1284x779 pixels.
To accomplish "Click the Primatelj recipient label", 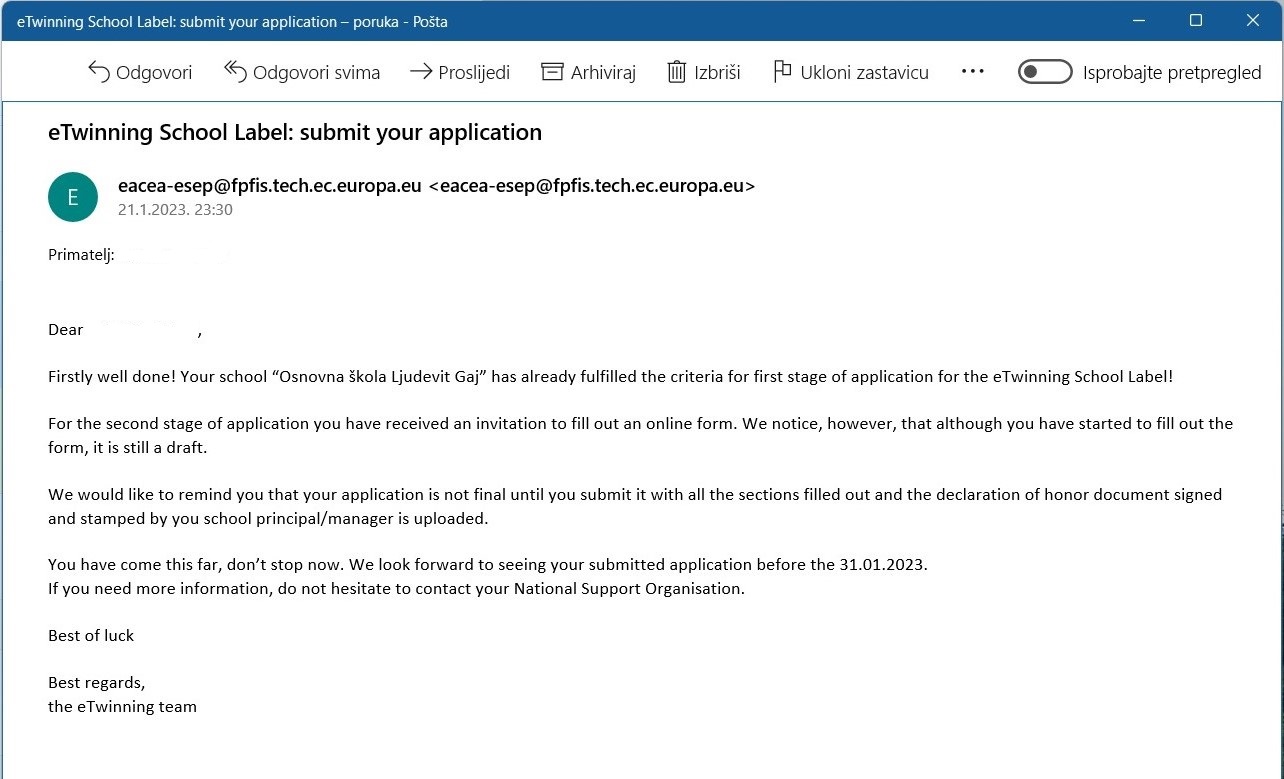I will (x=81, y=255).
